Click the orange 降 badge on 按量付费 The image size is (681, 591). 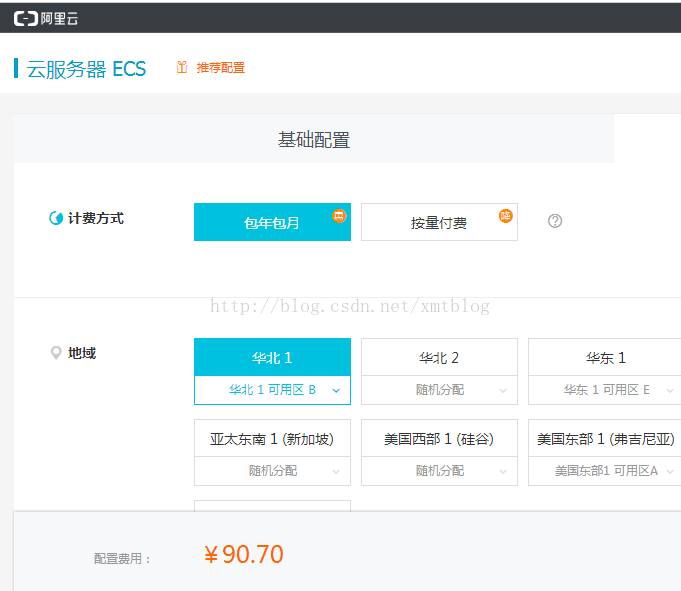pos(506,216)
